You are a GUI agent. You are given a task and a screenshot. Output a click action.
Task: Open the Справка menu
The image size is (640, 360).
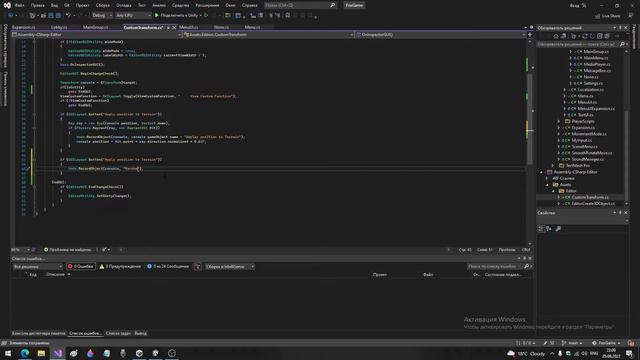click(249, 5)
